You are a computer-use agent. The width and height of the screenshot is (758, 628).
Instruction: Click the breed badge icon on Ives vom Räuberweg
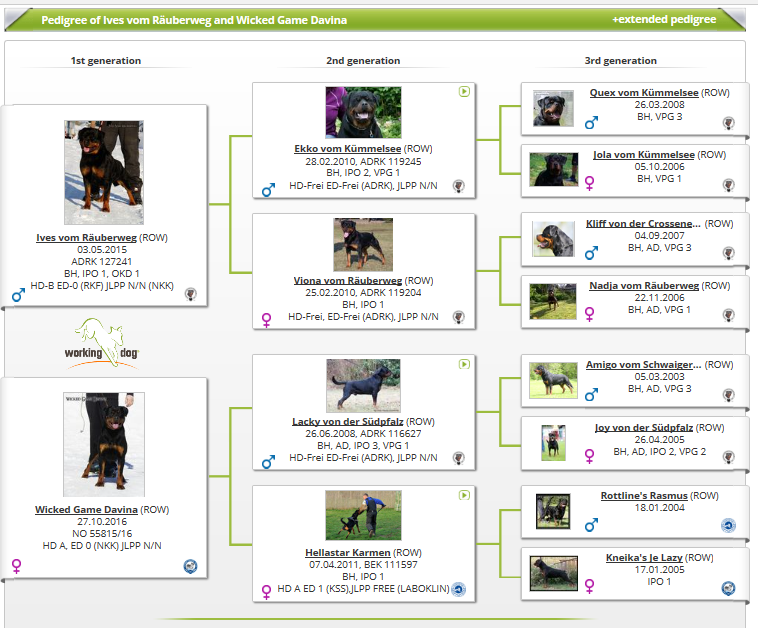(x=191, y=294)
